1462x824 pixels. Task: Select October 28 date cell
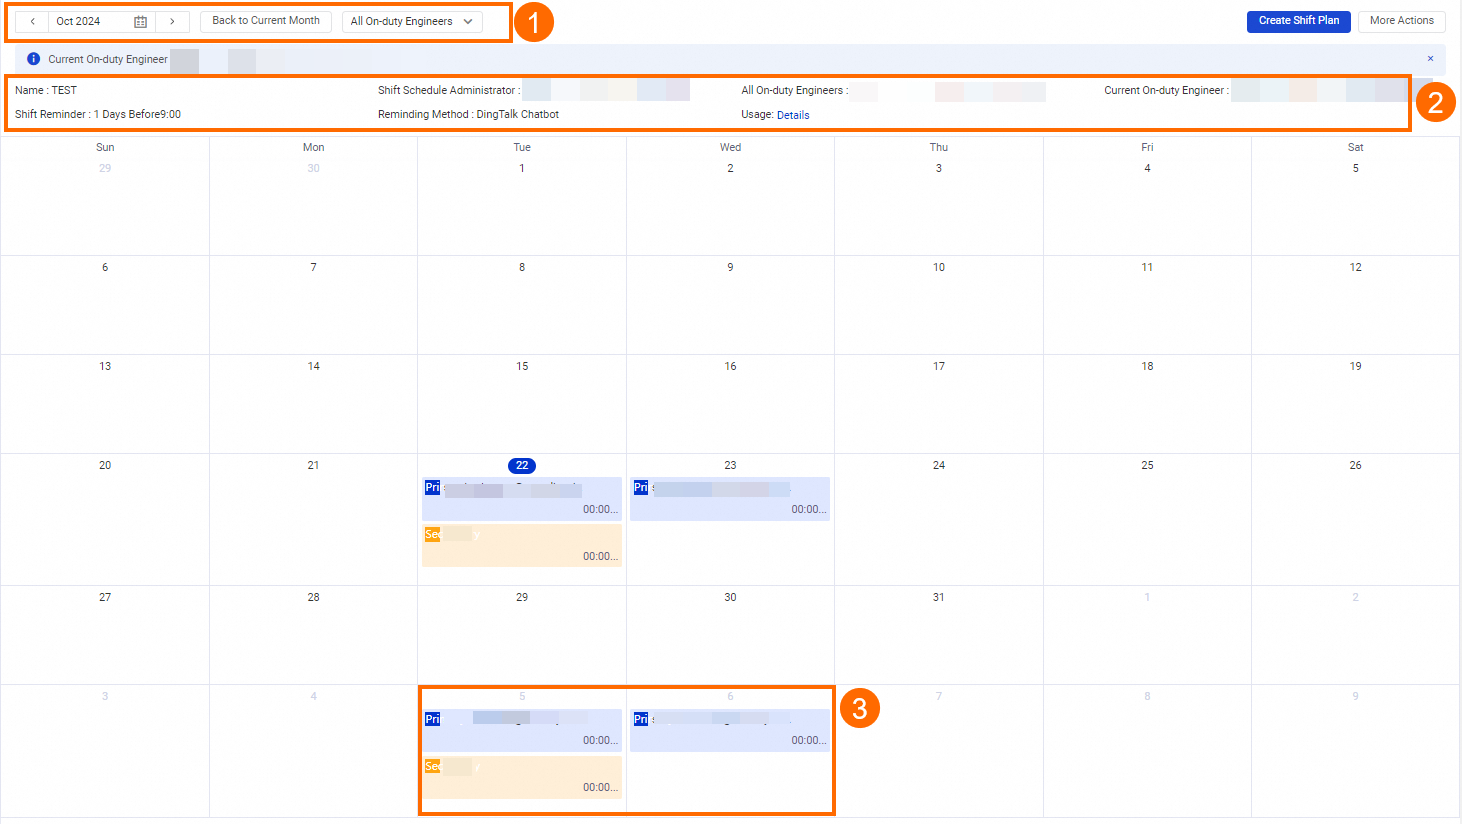313,635
